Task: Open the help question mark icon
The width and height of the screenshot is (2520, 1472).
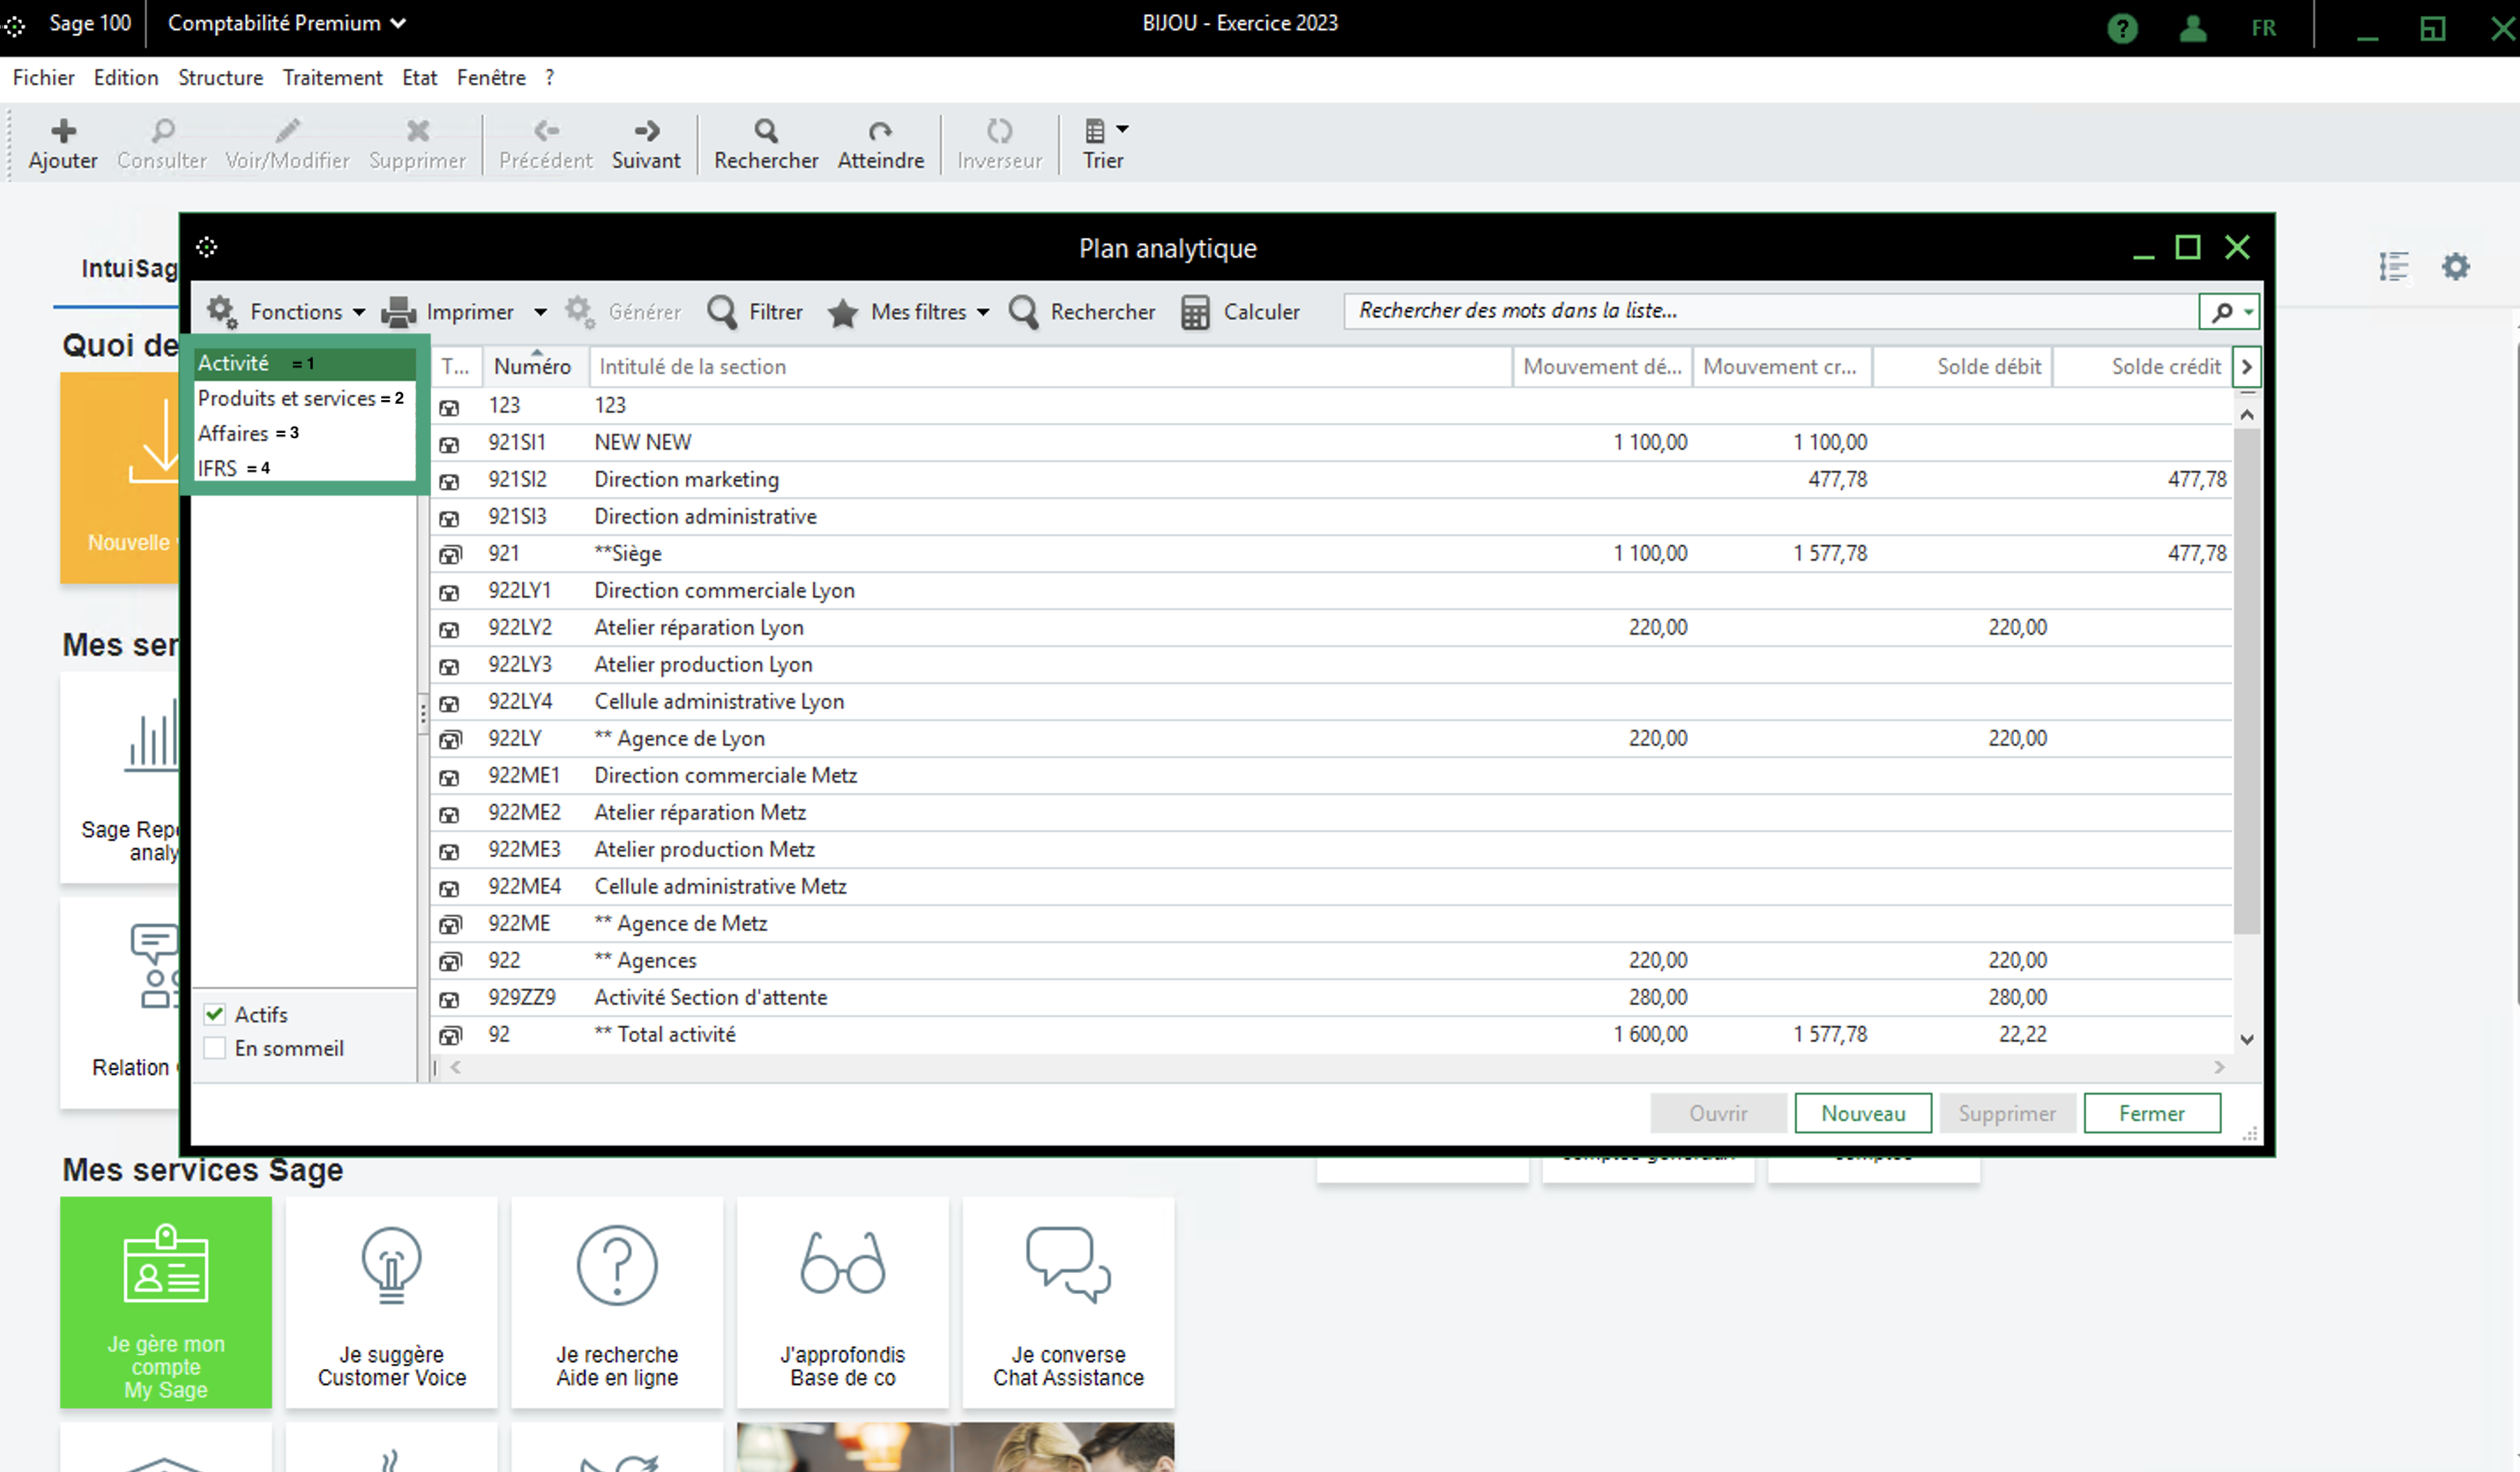Action: [x=2122, y=28]
